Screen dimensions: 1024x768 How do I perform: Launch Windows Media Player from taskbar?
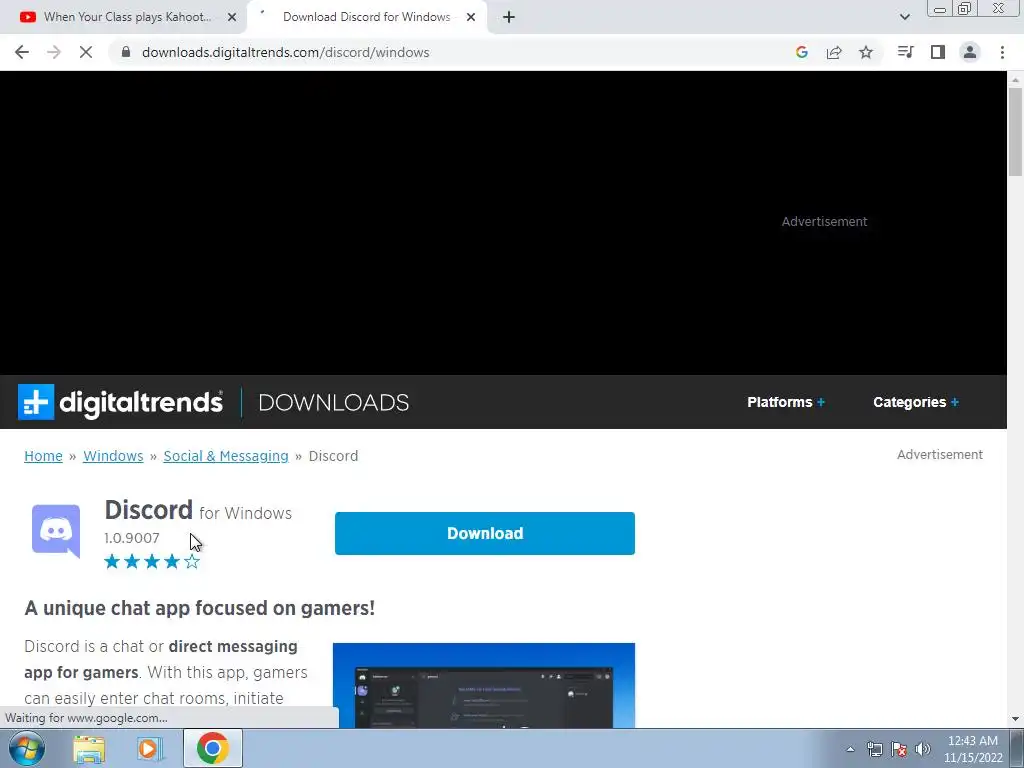click(x=150, y=749)
